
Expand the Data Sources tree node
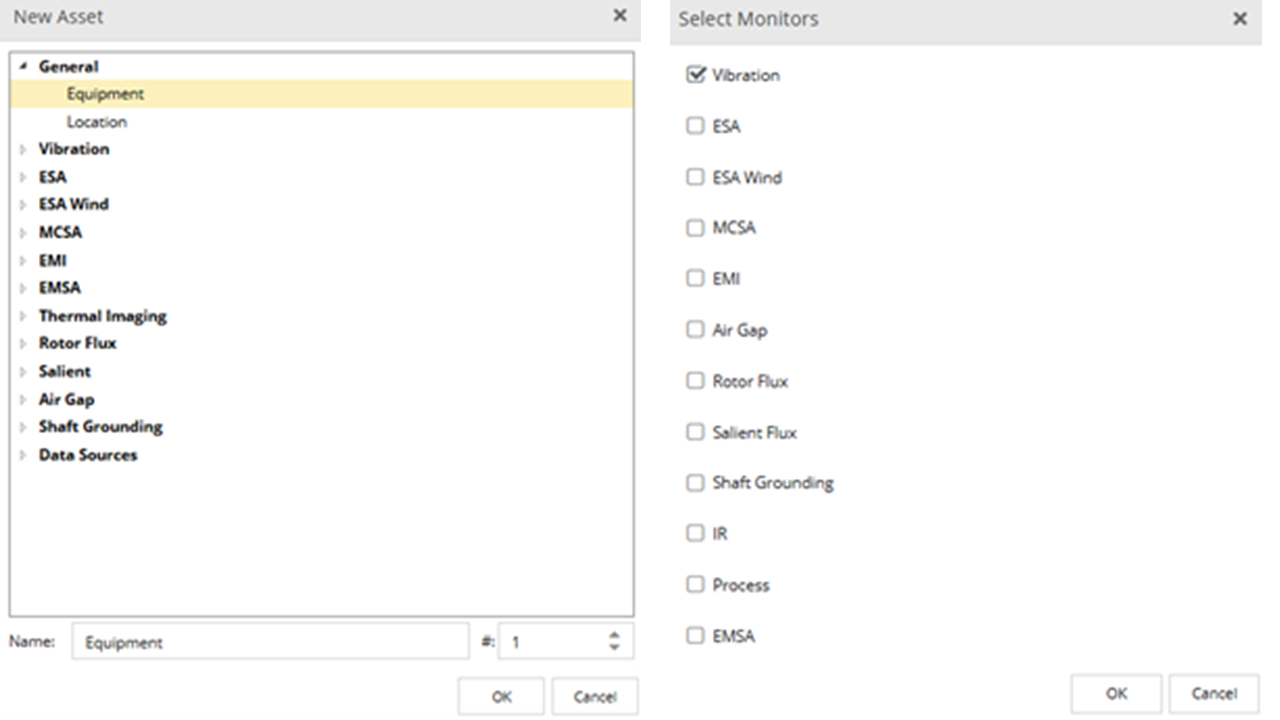pyautogui.click(x=23, y=455)
